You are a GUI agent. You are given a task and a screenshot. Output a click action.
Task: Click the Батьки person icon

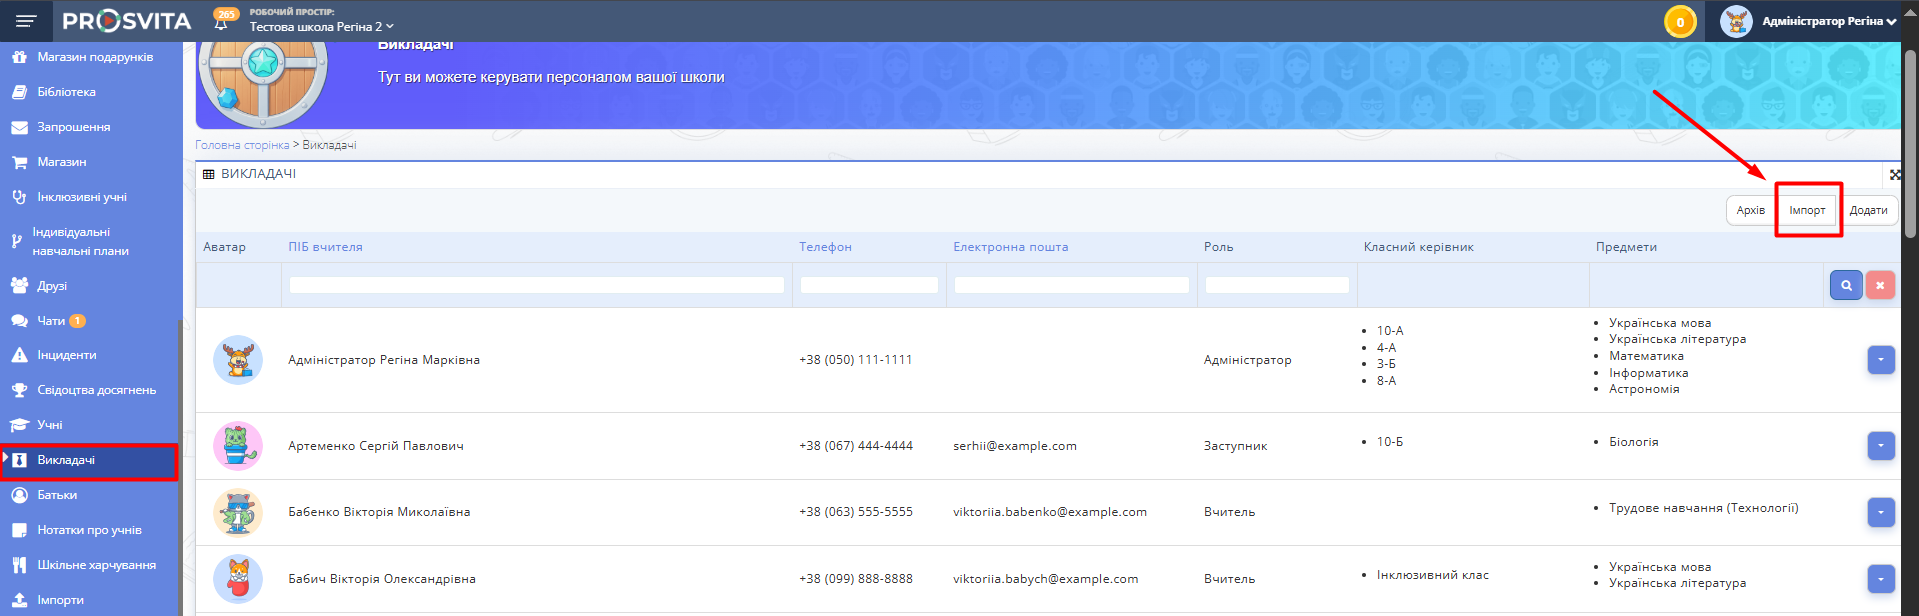pos(19,495)
